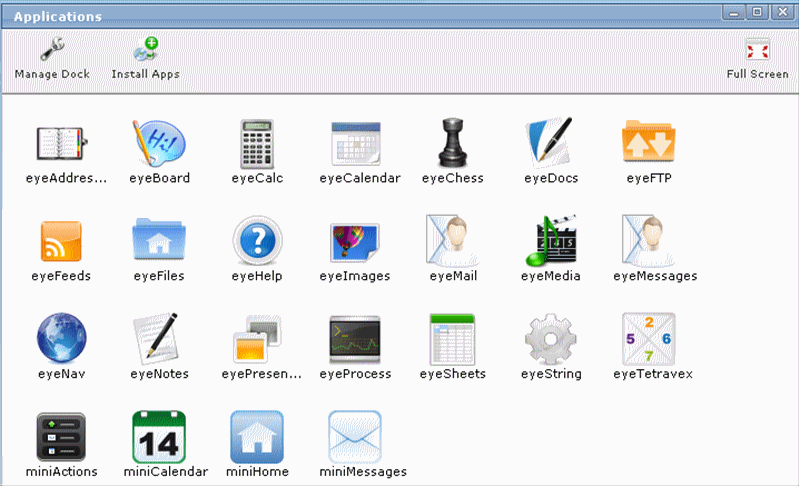Open the eyeImages viewer
This screenshot has height=486, width=799.
pyautogui.click(x=354, y=242)
